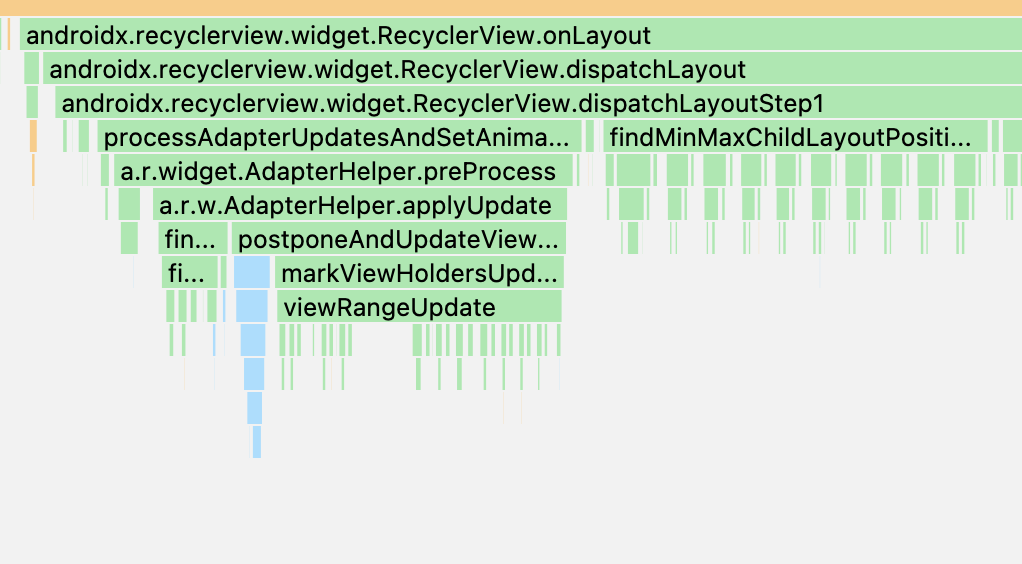Select the deepest blue frame at the bottom
Image resolution: width=1022 pixels, height=564 pixels.
[257, 441]
